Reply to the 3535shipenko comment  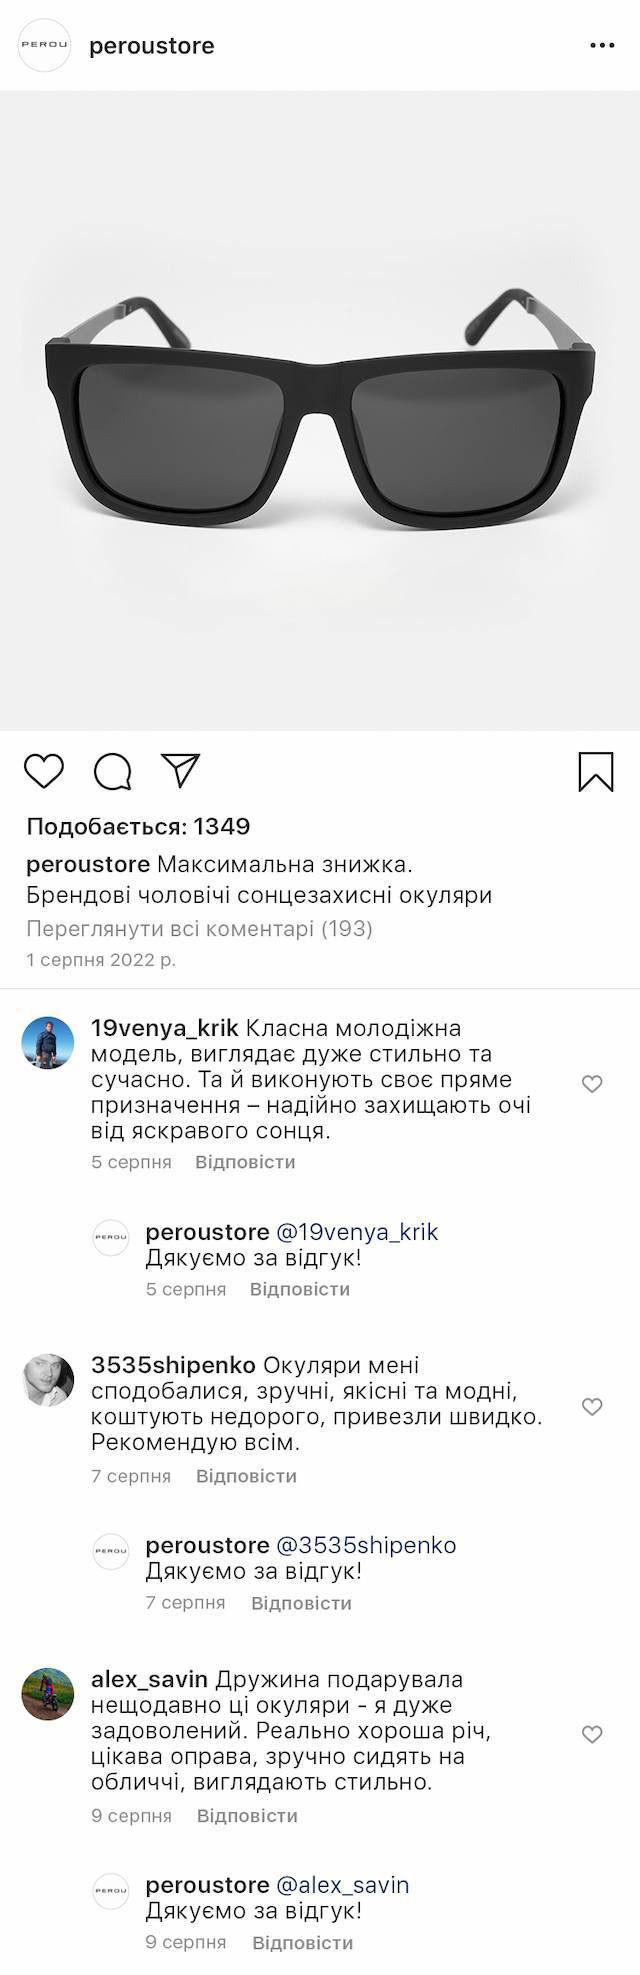246,1476
